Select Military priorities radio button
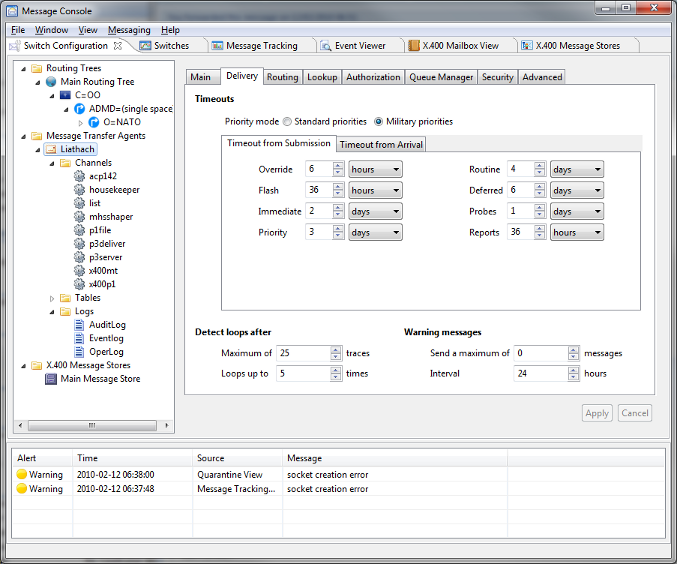 379,122
